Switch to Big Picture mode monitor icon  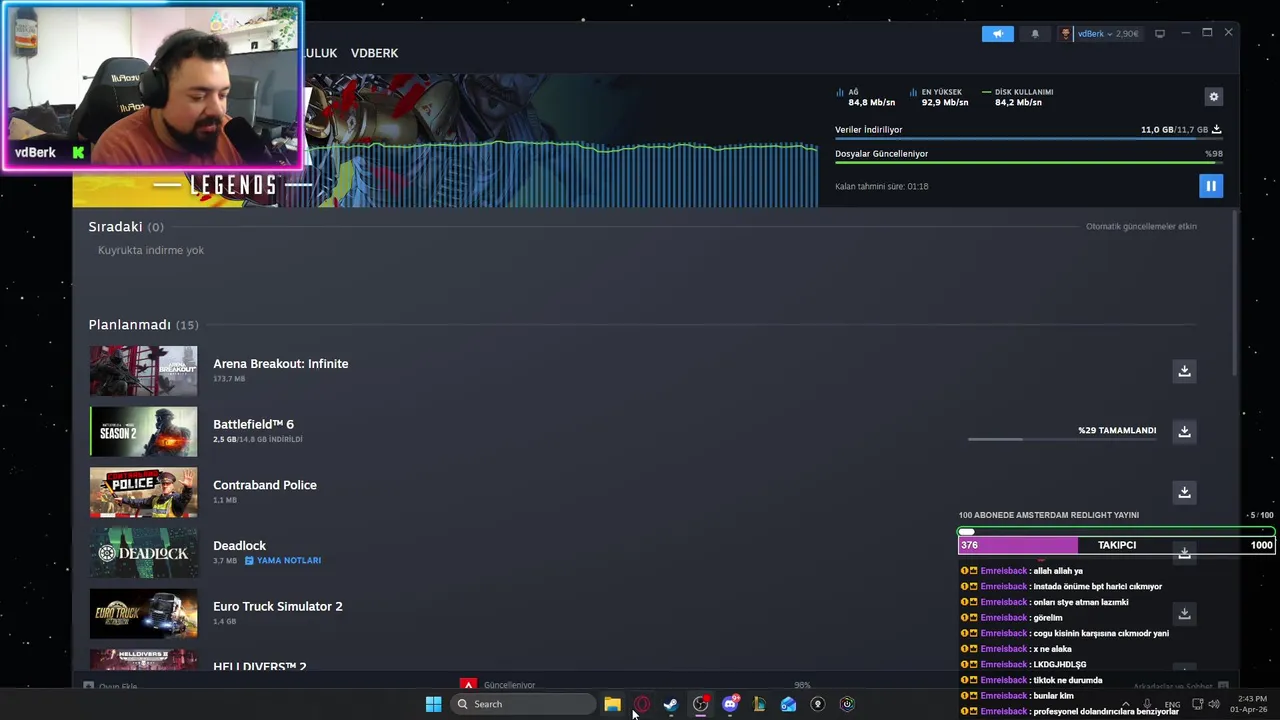(x=1160, y=34)
